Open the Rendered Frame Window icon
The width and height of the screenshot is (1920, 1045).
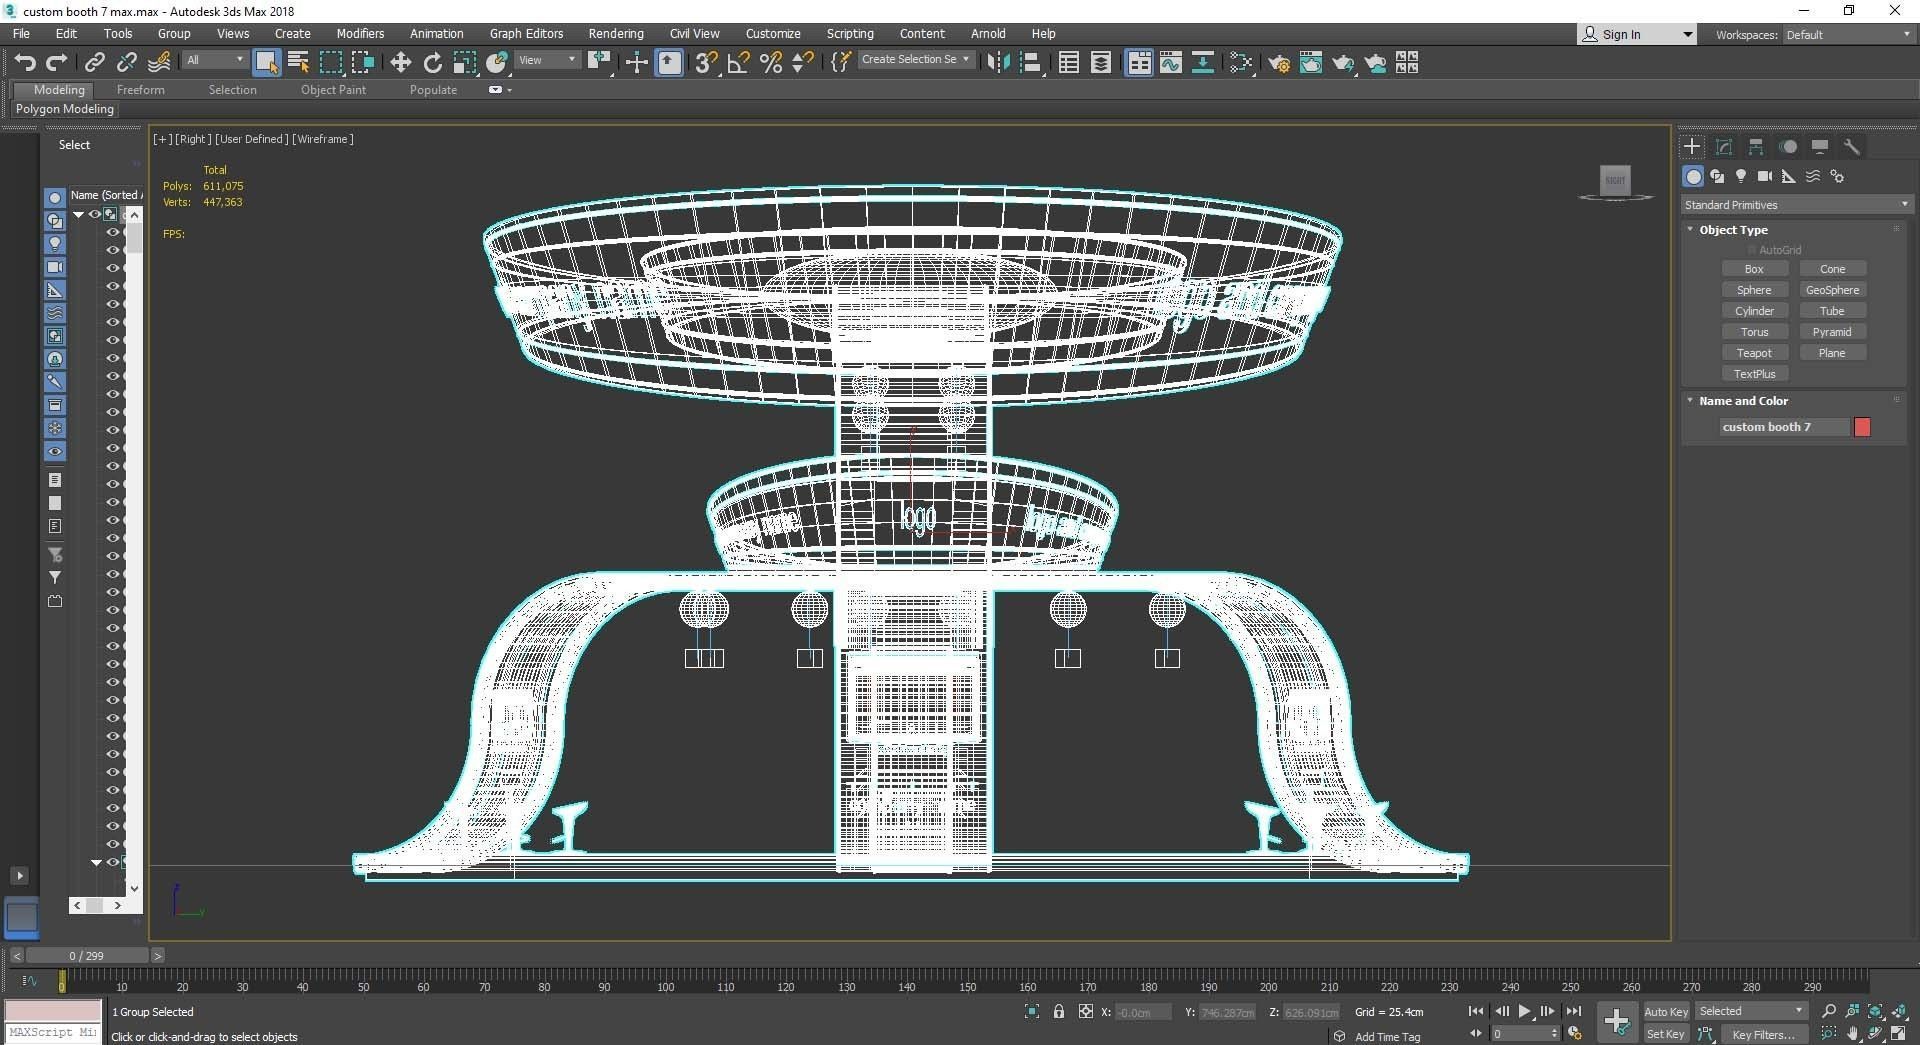click(1311, 63)
